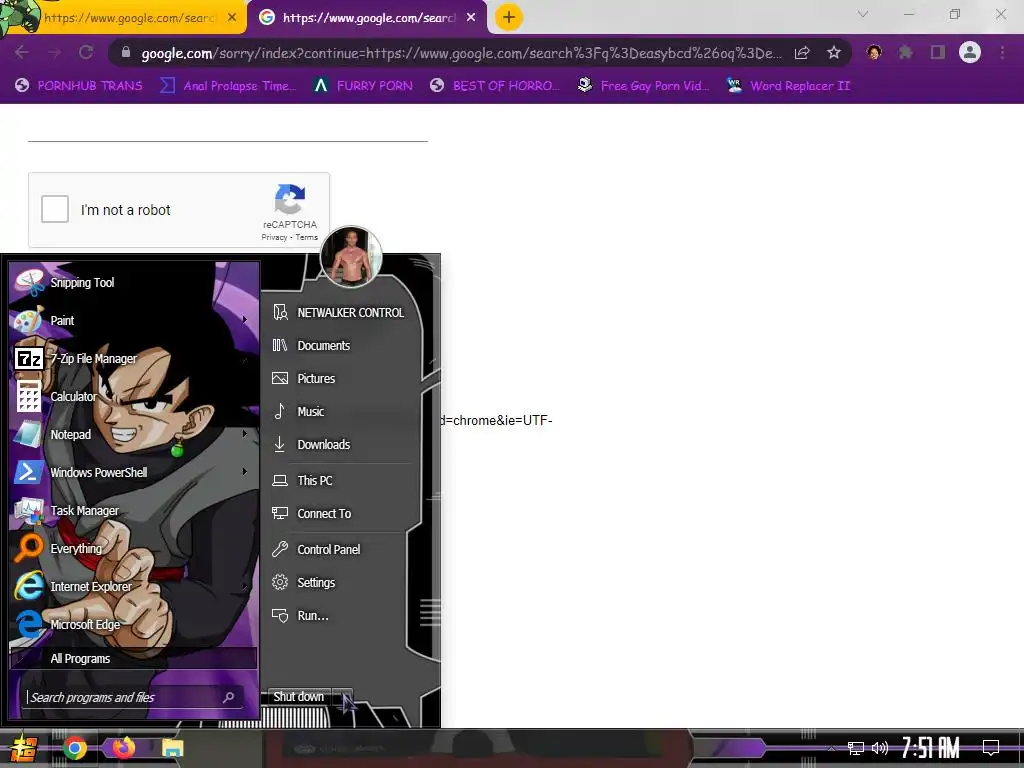Open Settings from the start menu
The height and width of the screenshot is (768, 1024).
[x=340, y=583]
